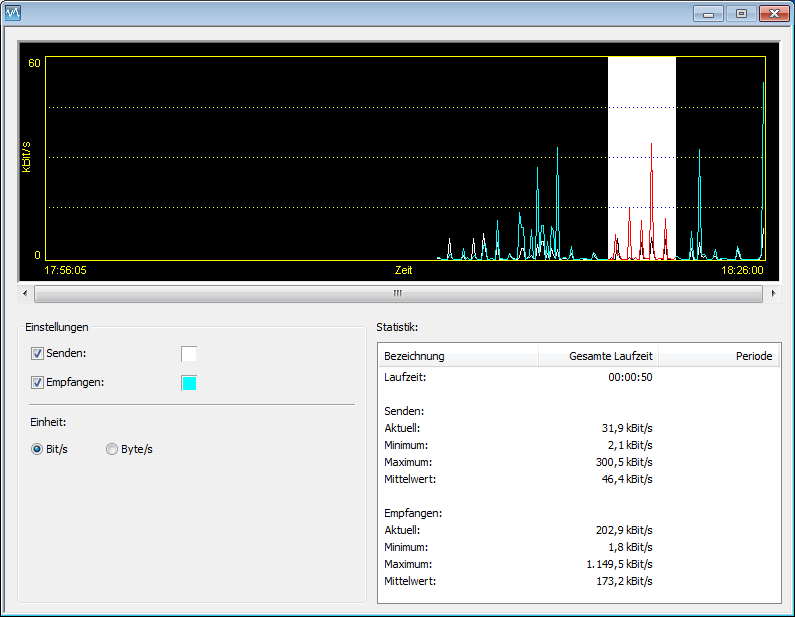Uncheck the Senden checkbox
The image size is (795, 617).
click(x=38, y=353)
